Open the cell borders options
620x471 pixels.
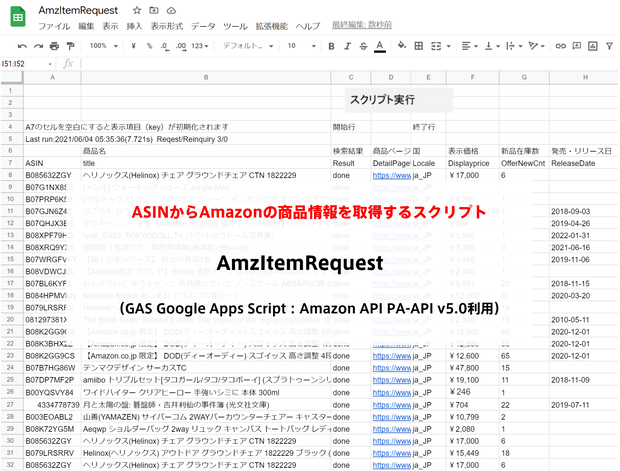tap(418, 46)
